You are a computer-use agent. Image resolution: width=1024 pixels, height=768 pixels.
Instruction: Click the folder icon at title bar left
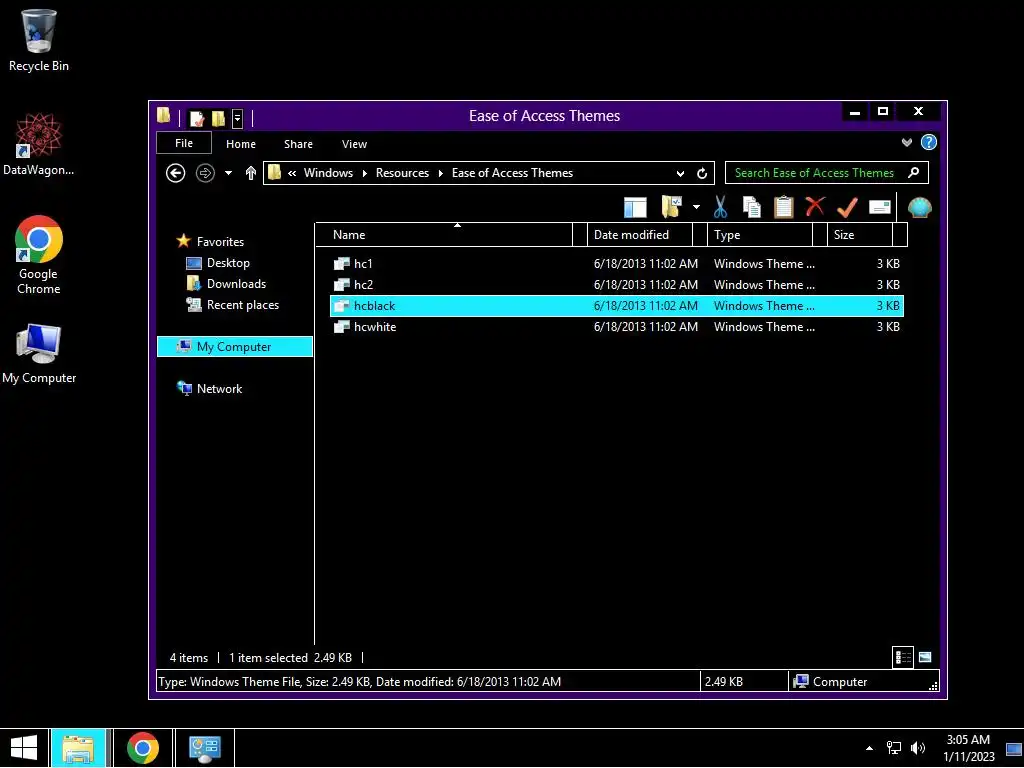(x=164, y=116)
